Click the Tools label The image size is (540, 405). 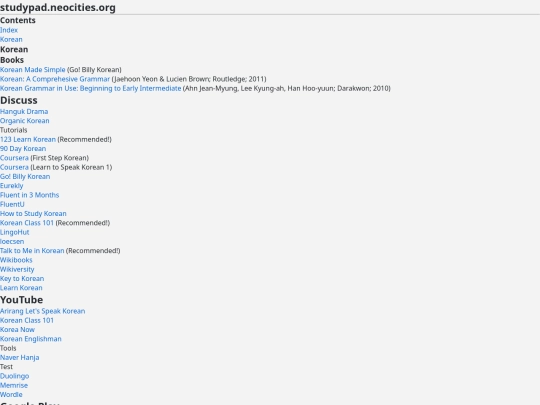point(8,349)
